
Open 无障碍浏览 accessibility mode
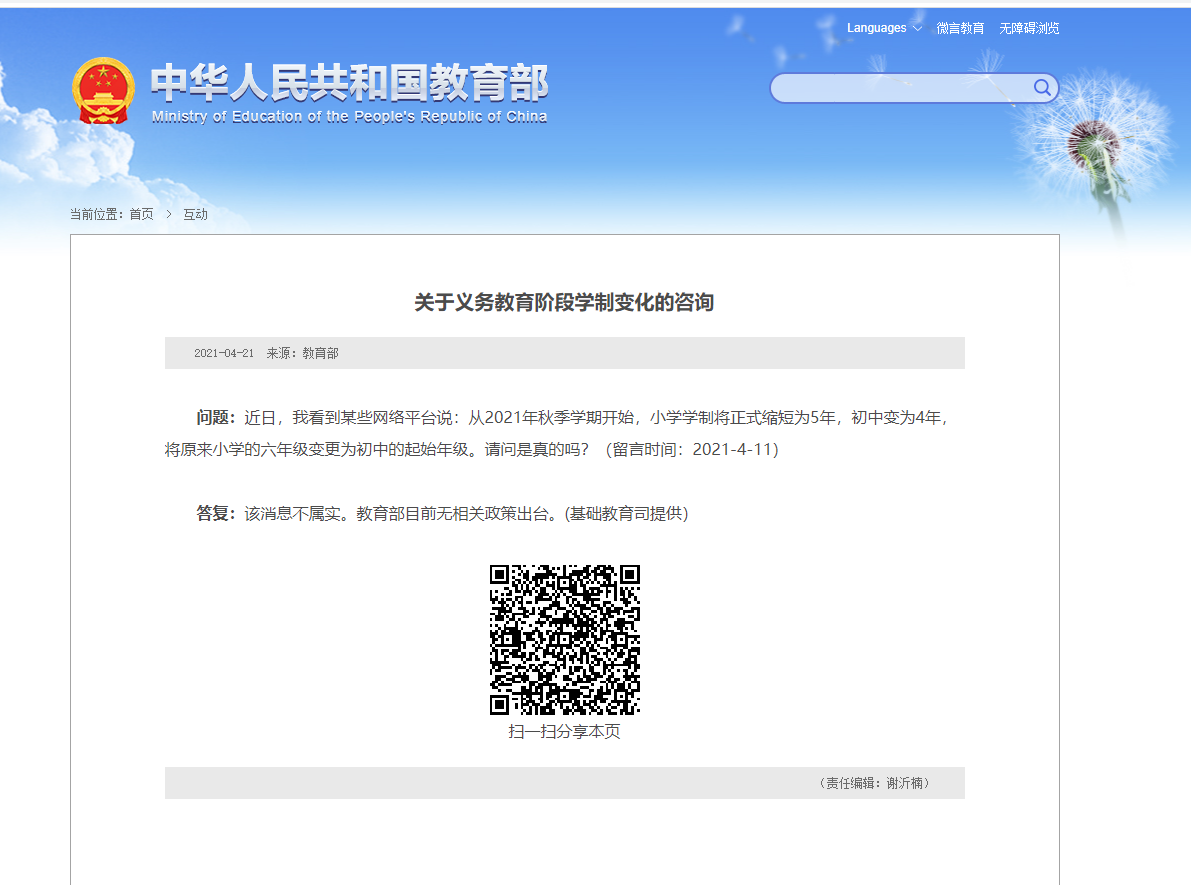pyautogui.click(x=1029, y=28)
